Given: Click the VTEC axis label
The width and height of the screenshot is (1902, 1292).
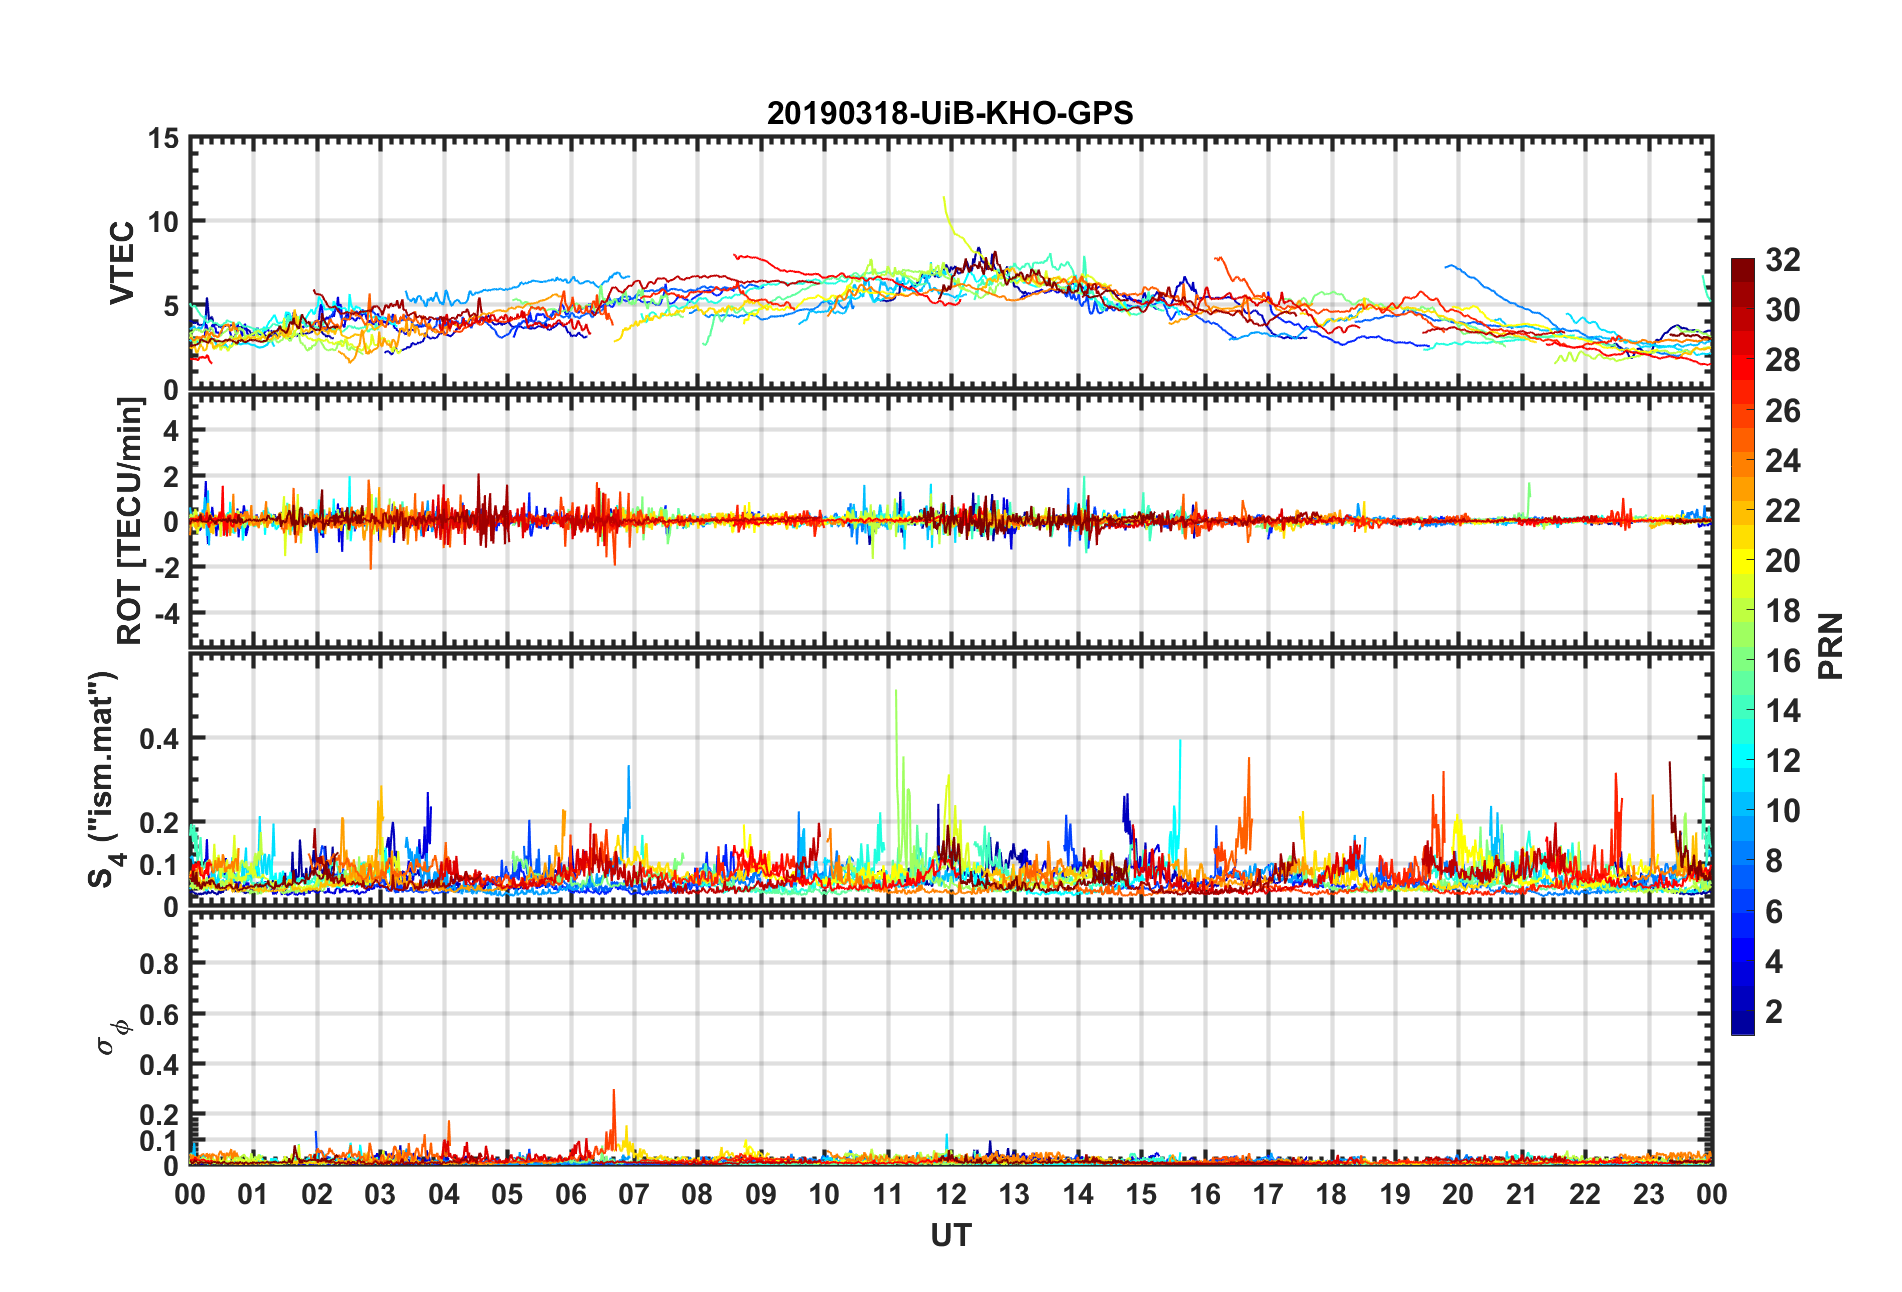Looking at the screenshot, I should (122, 263).
